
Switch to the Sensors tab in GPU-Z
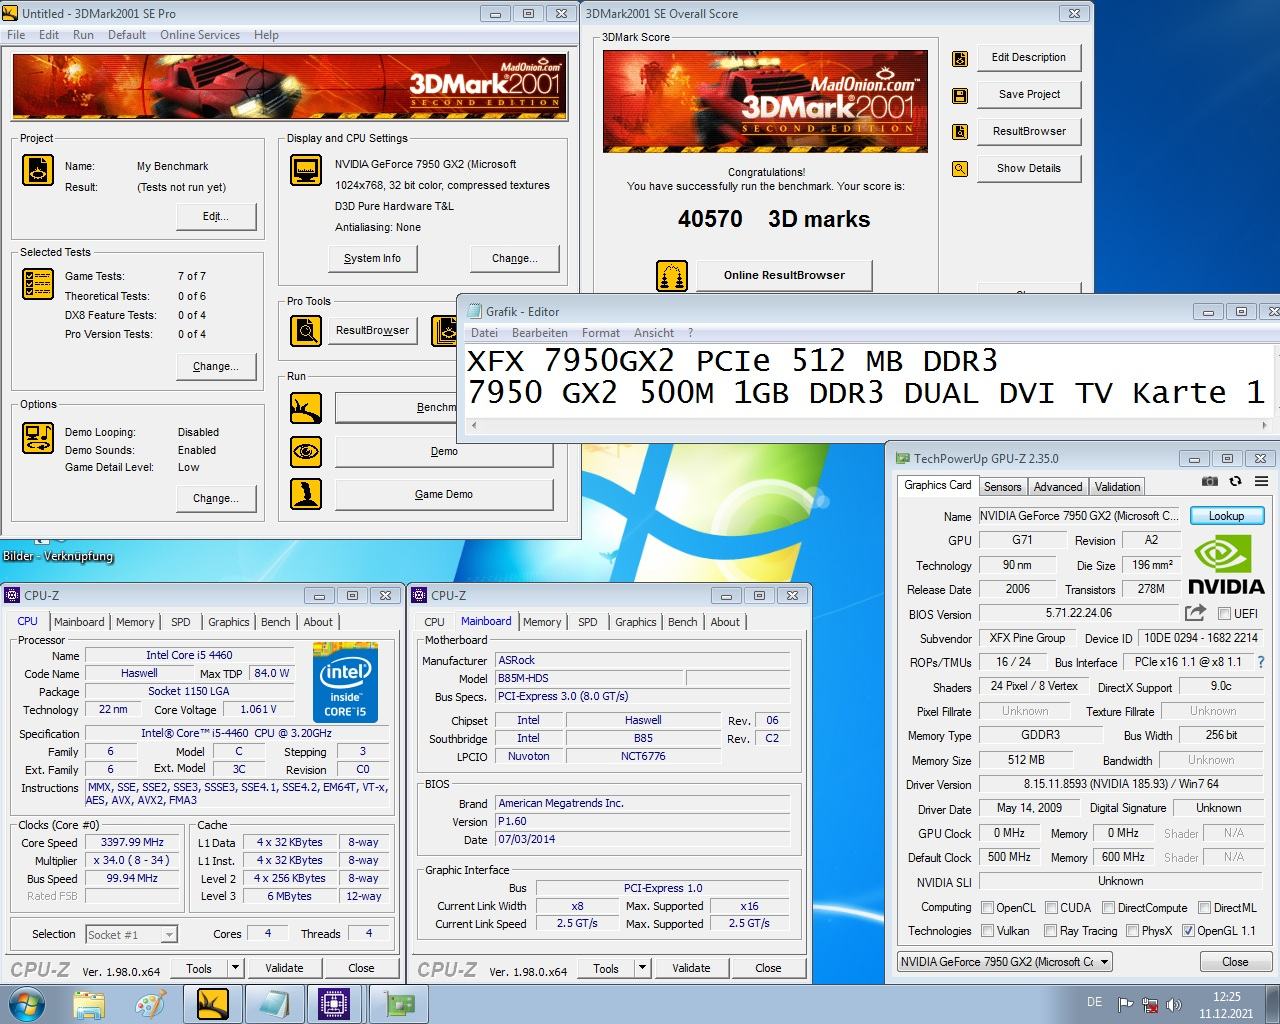[1002, 487]
